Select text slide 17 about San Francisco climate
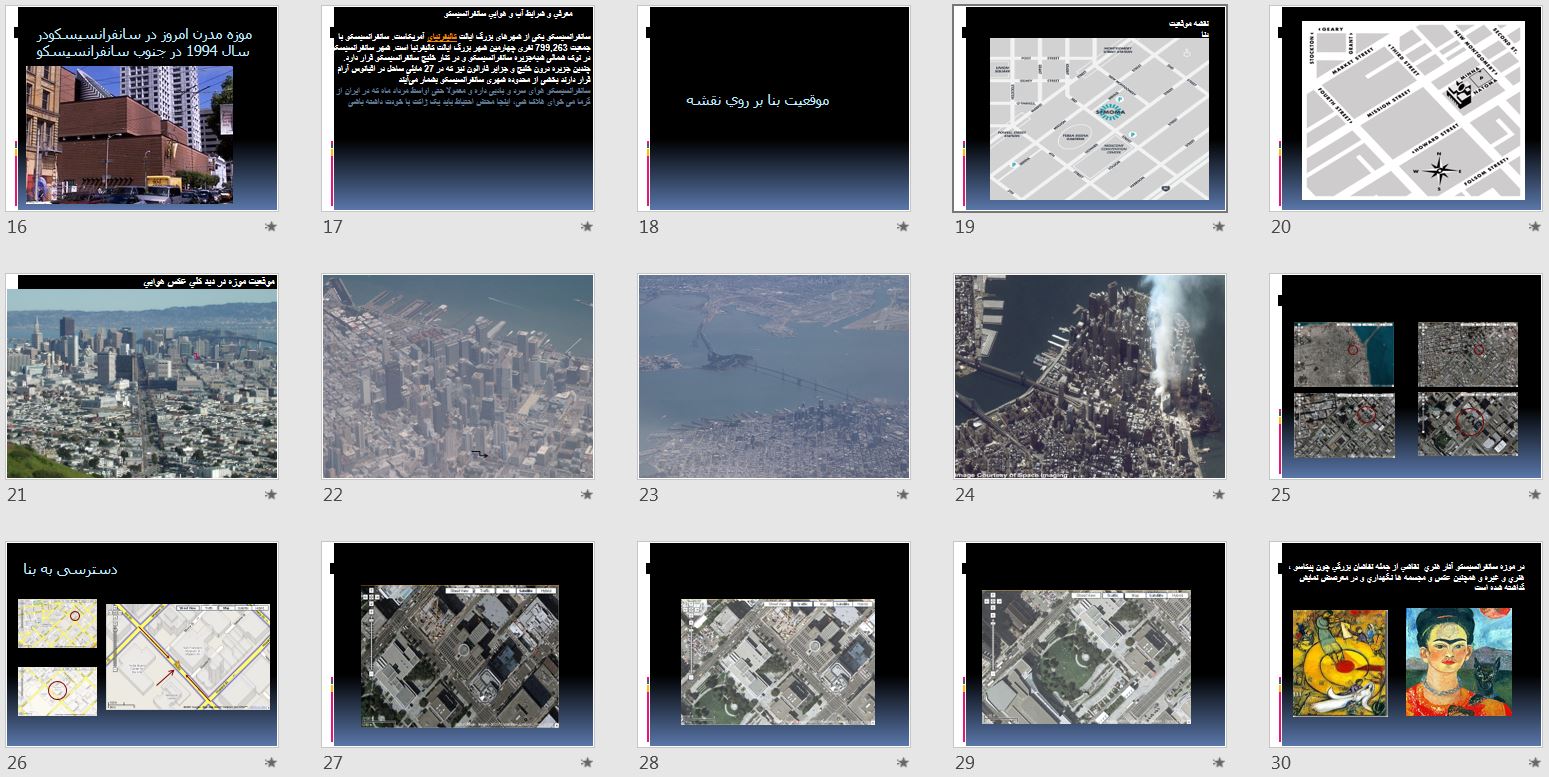This screenshot has width=1549, height=777. pos(458,109)
